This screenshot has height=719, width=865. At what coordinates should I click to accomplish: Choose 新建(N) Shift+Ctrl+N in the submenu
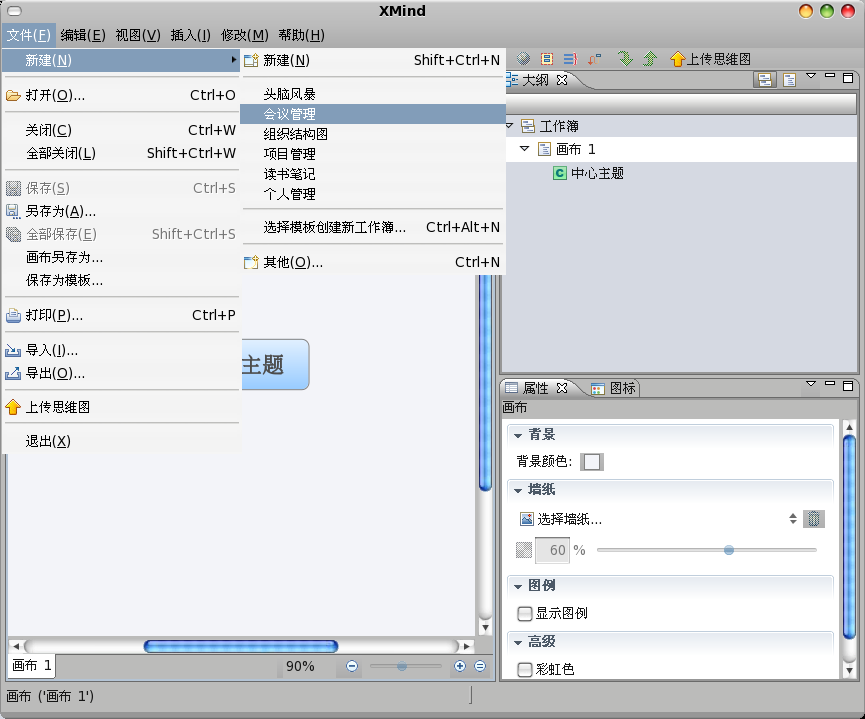click(x=373, y=60)
